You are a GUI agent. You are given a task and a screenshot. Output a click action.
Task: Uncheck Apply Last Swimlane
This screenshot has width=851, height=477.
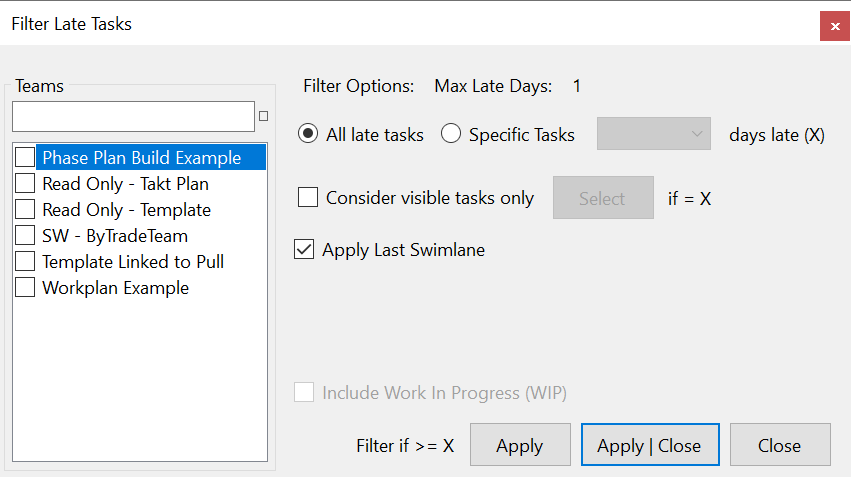click(x=304, y=250)
